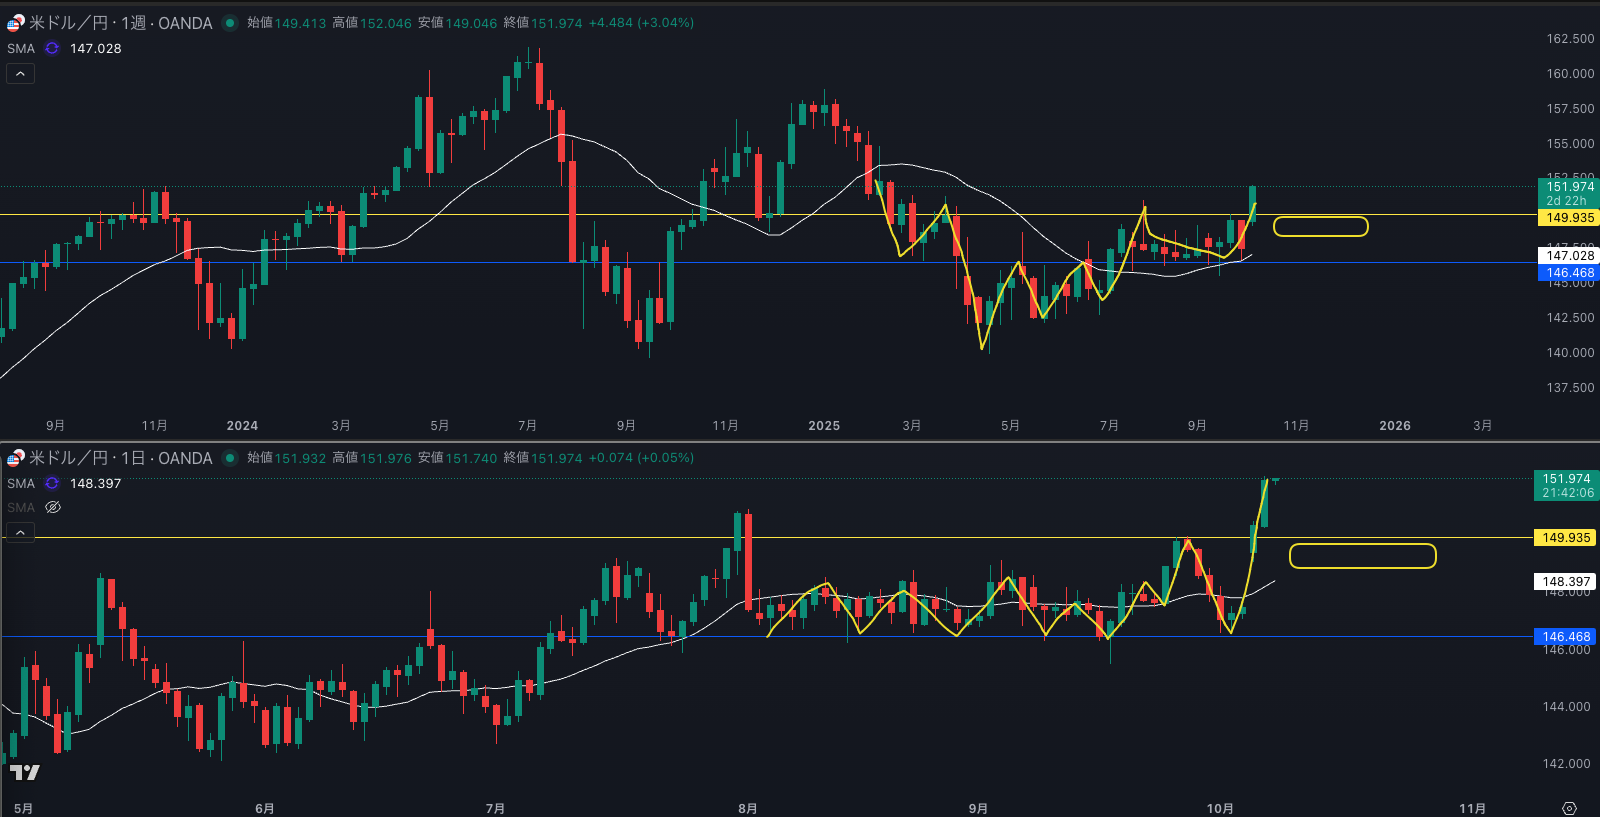Screen dimensions: 1600x817
Task: Click the purple SMA refresh icon on daily chart
Action: 52,483
